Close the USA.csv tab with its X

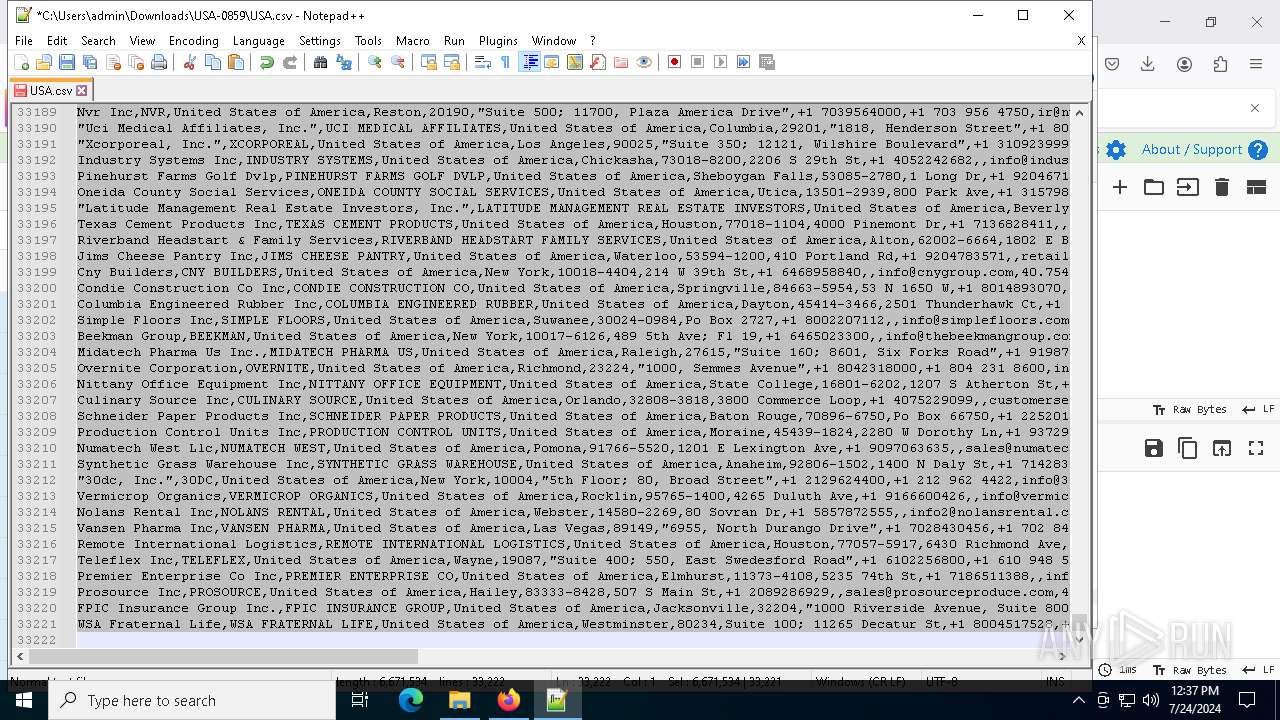click(82, 90)
